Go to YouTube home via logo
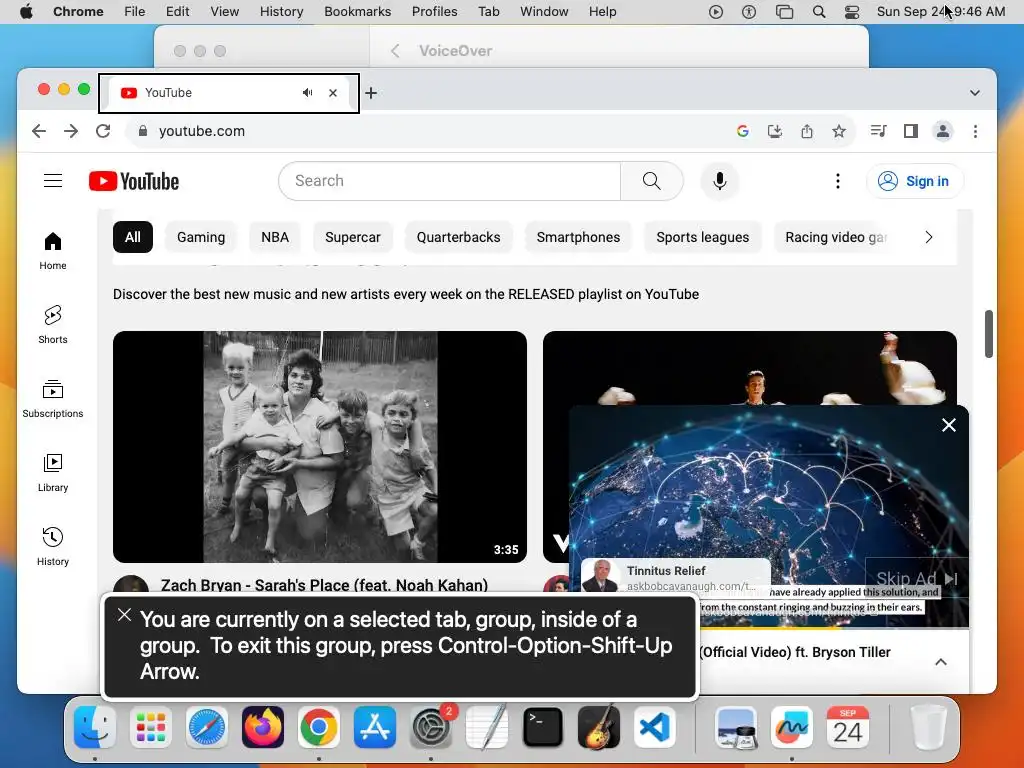This screenshot has width=1024, height=768. (x=134, y=181)
